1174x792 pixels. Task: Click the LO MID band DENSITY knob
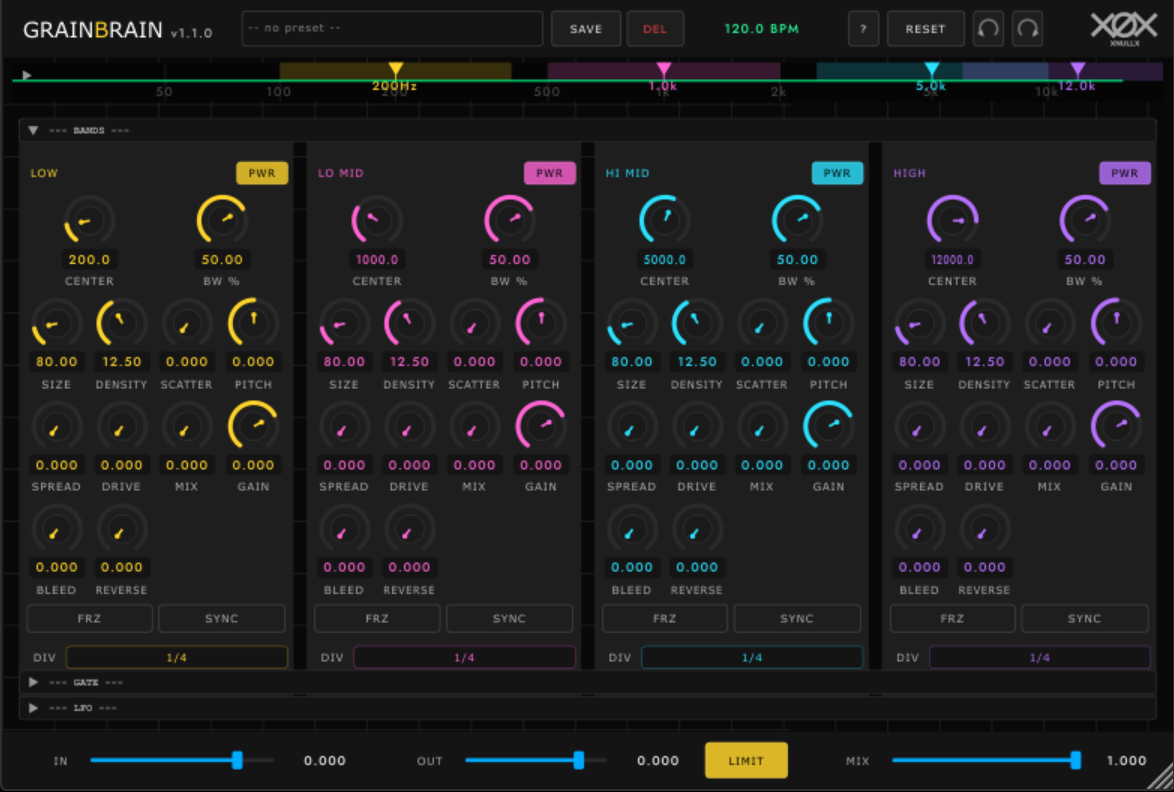[x=409, y=323]
